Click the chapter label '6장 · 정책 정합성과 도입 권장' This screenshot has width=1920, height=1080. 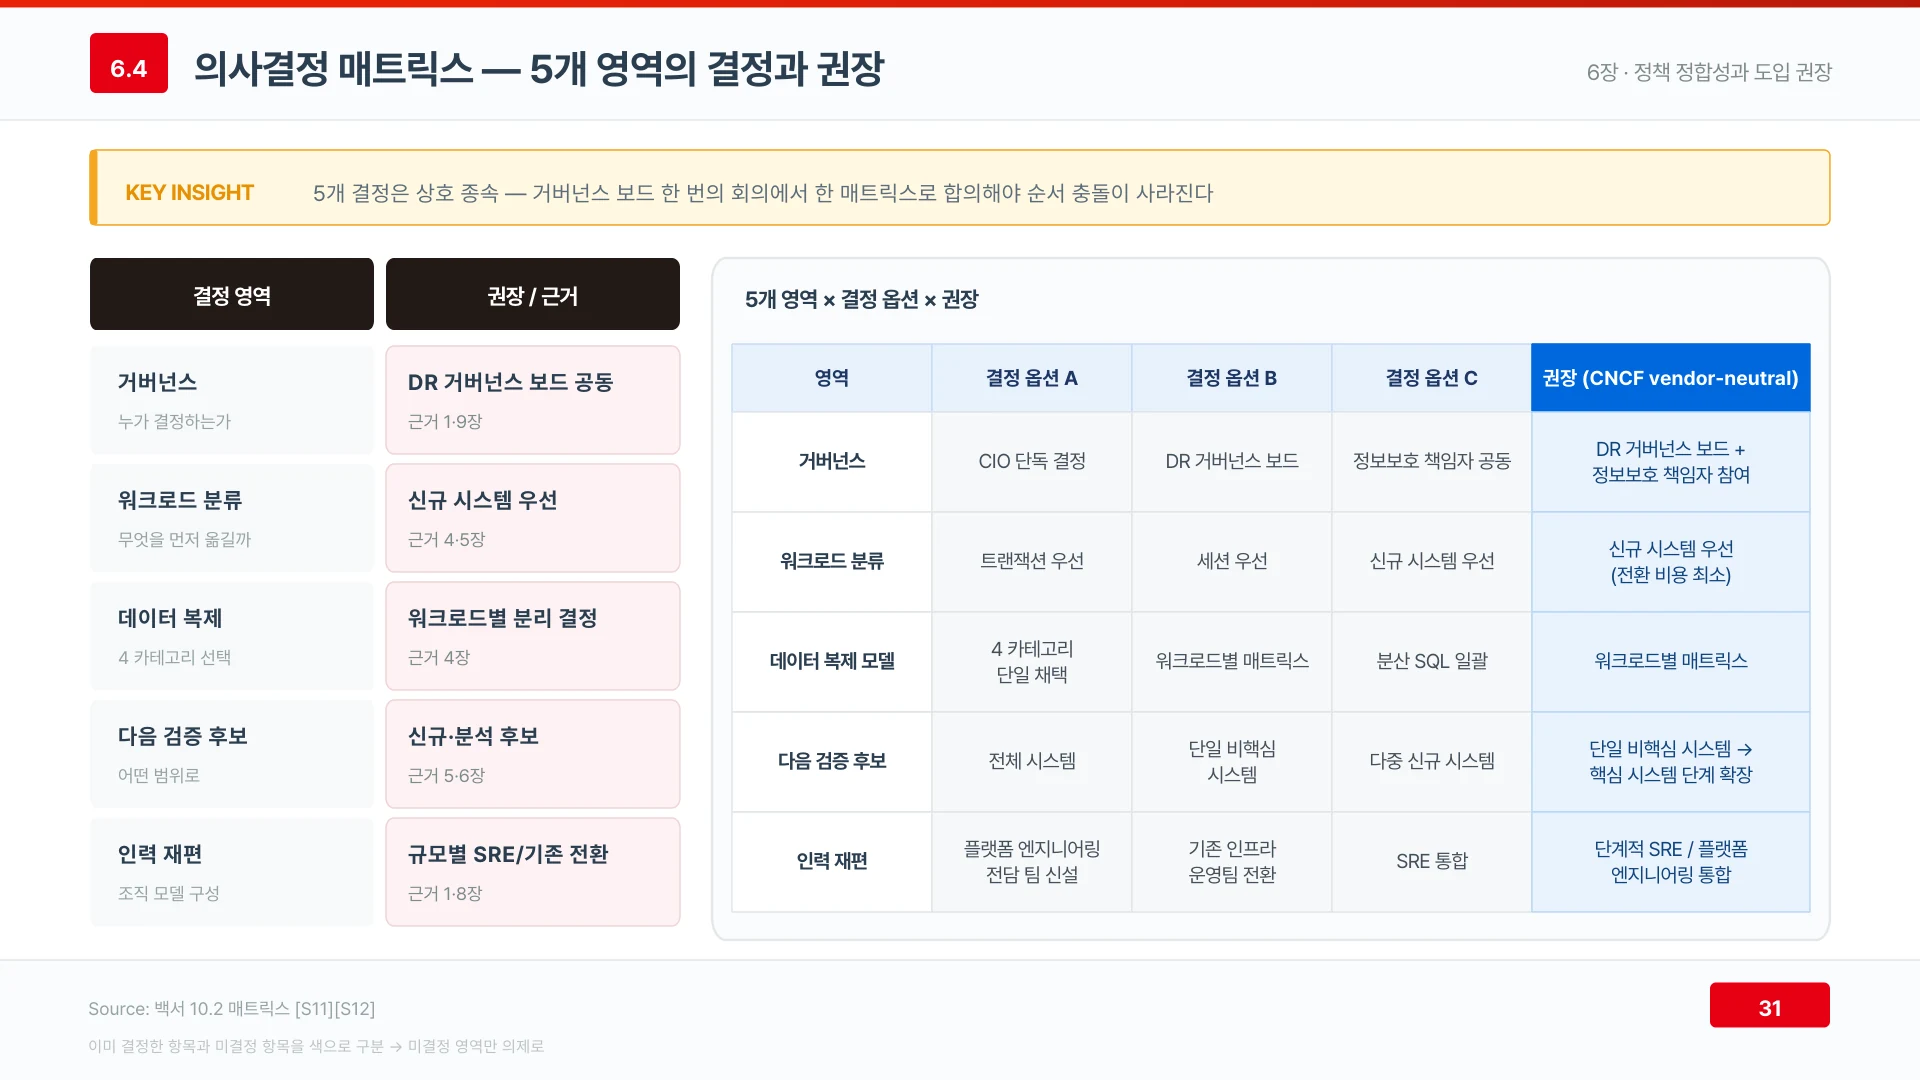click(x=1709, y=72)
